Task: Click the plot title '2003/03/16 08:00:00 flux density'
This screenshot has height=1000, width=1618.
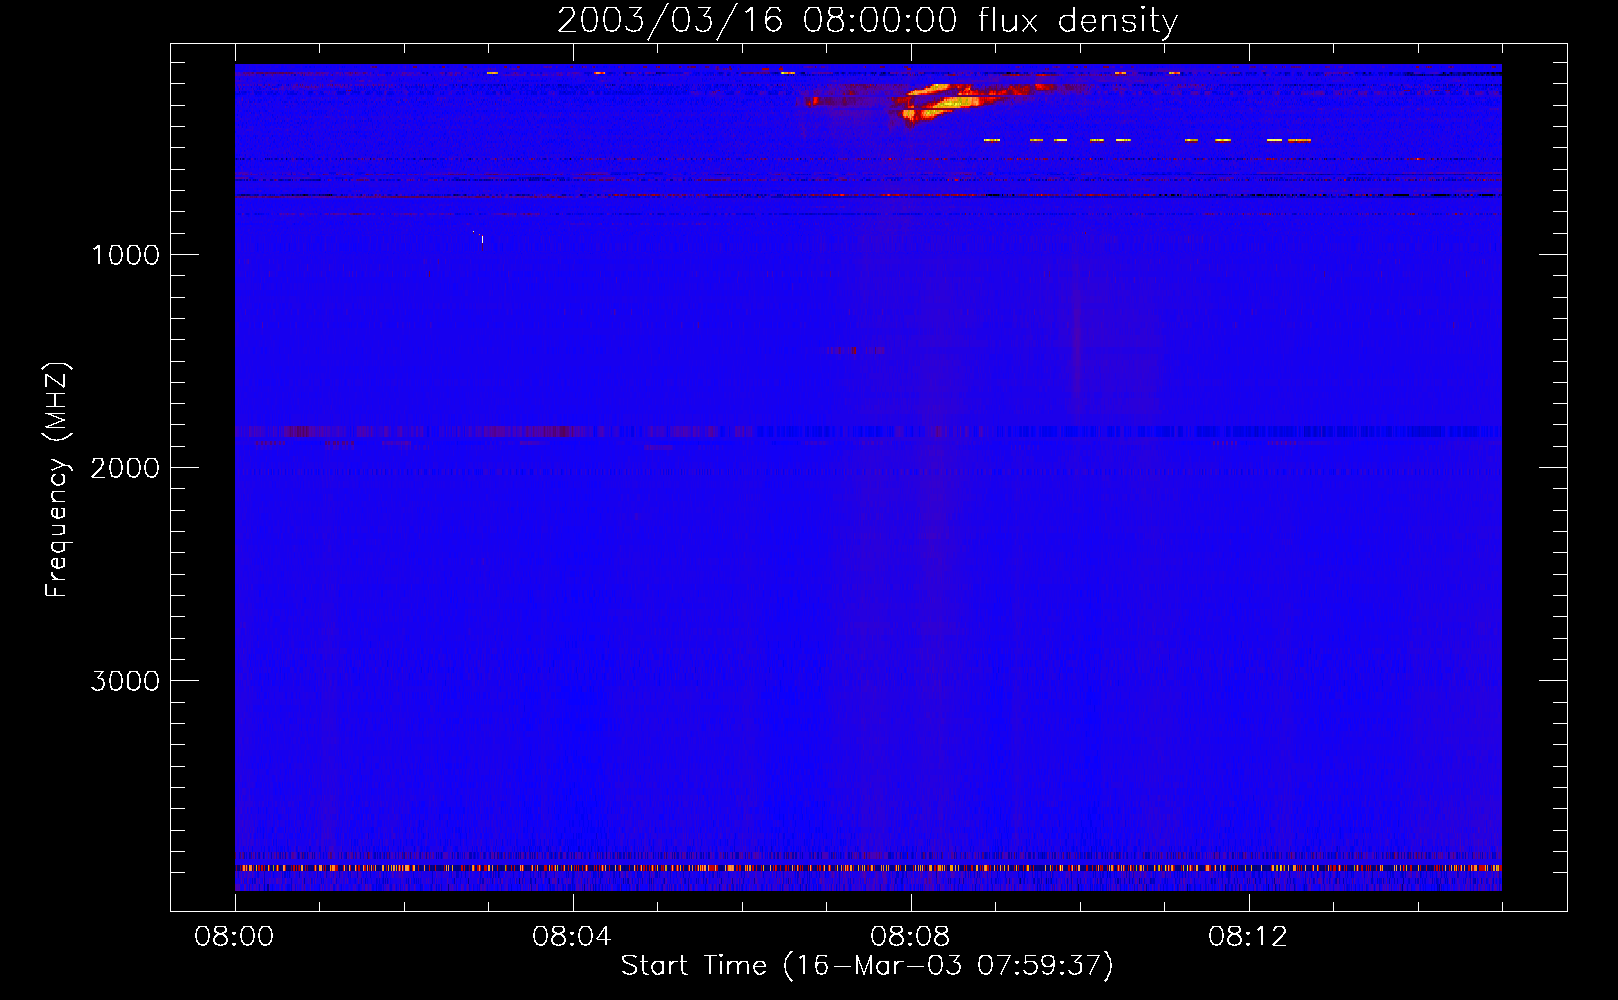Action: [x=867, y=21]
